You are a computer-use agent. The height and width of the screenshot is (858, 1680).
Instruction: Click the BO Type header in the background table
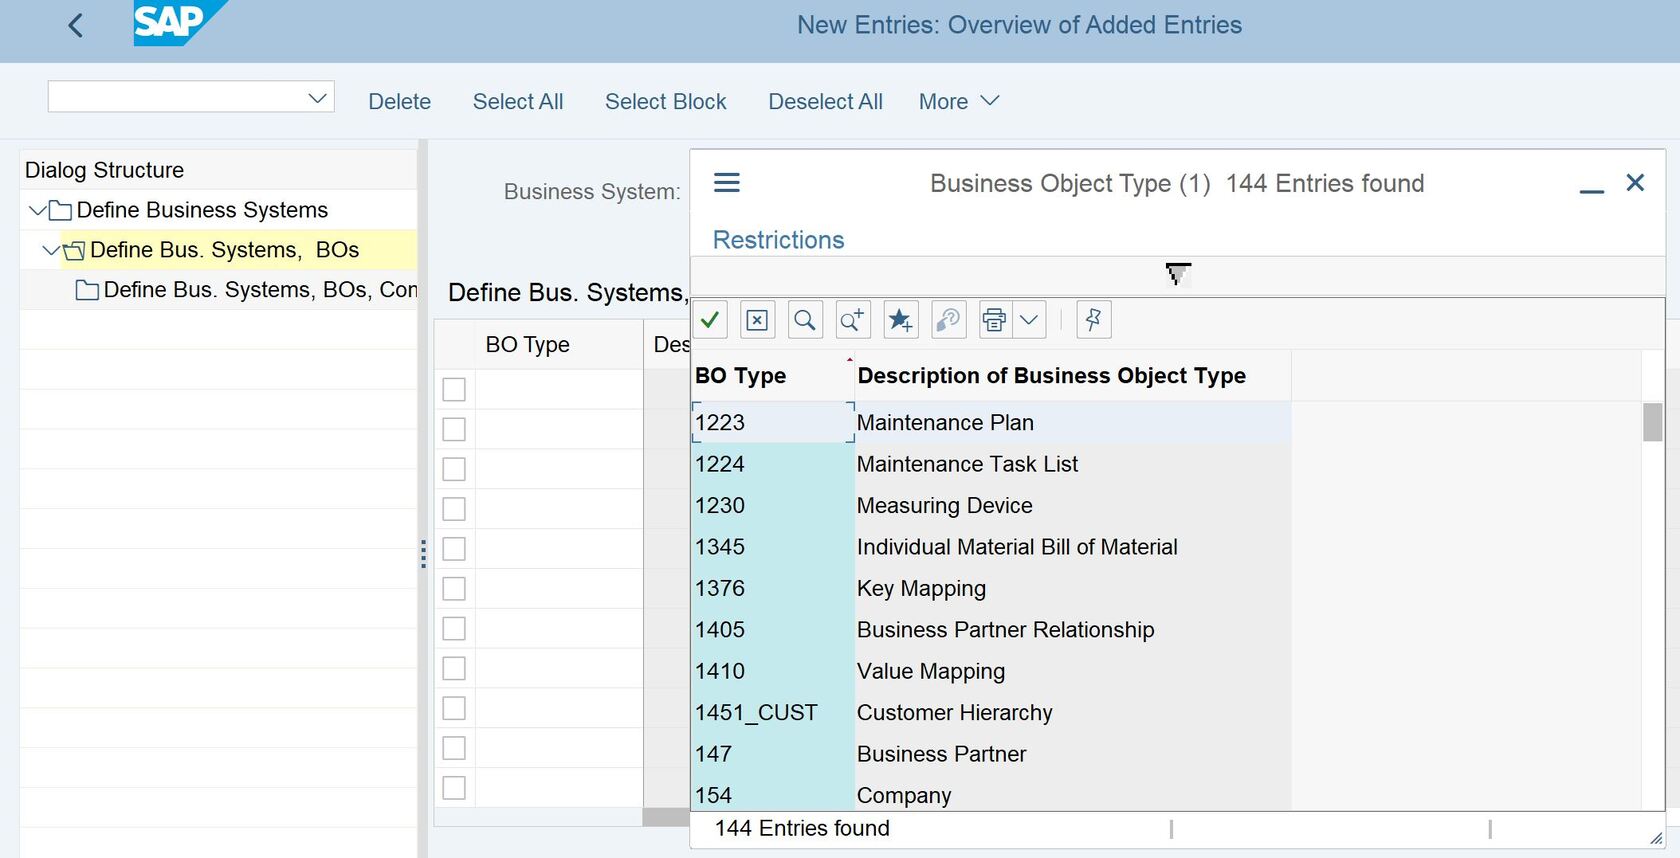coord(558,344)
